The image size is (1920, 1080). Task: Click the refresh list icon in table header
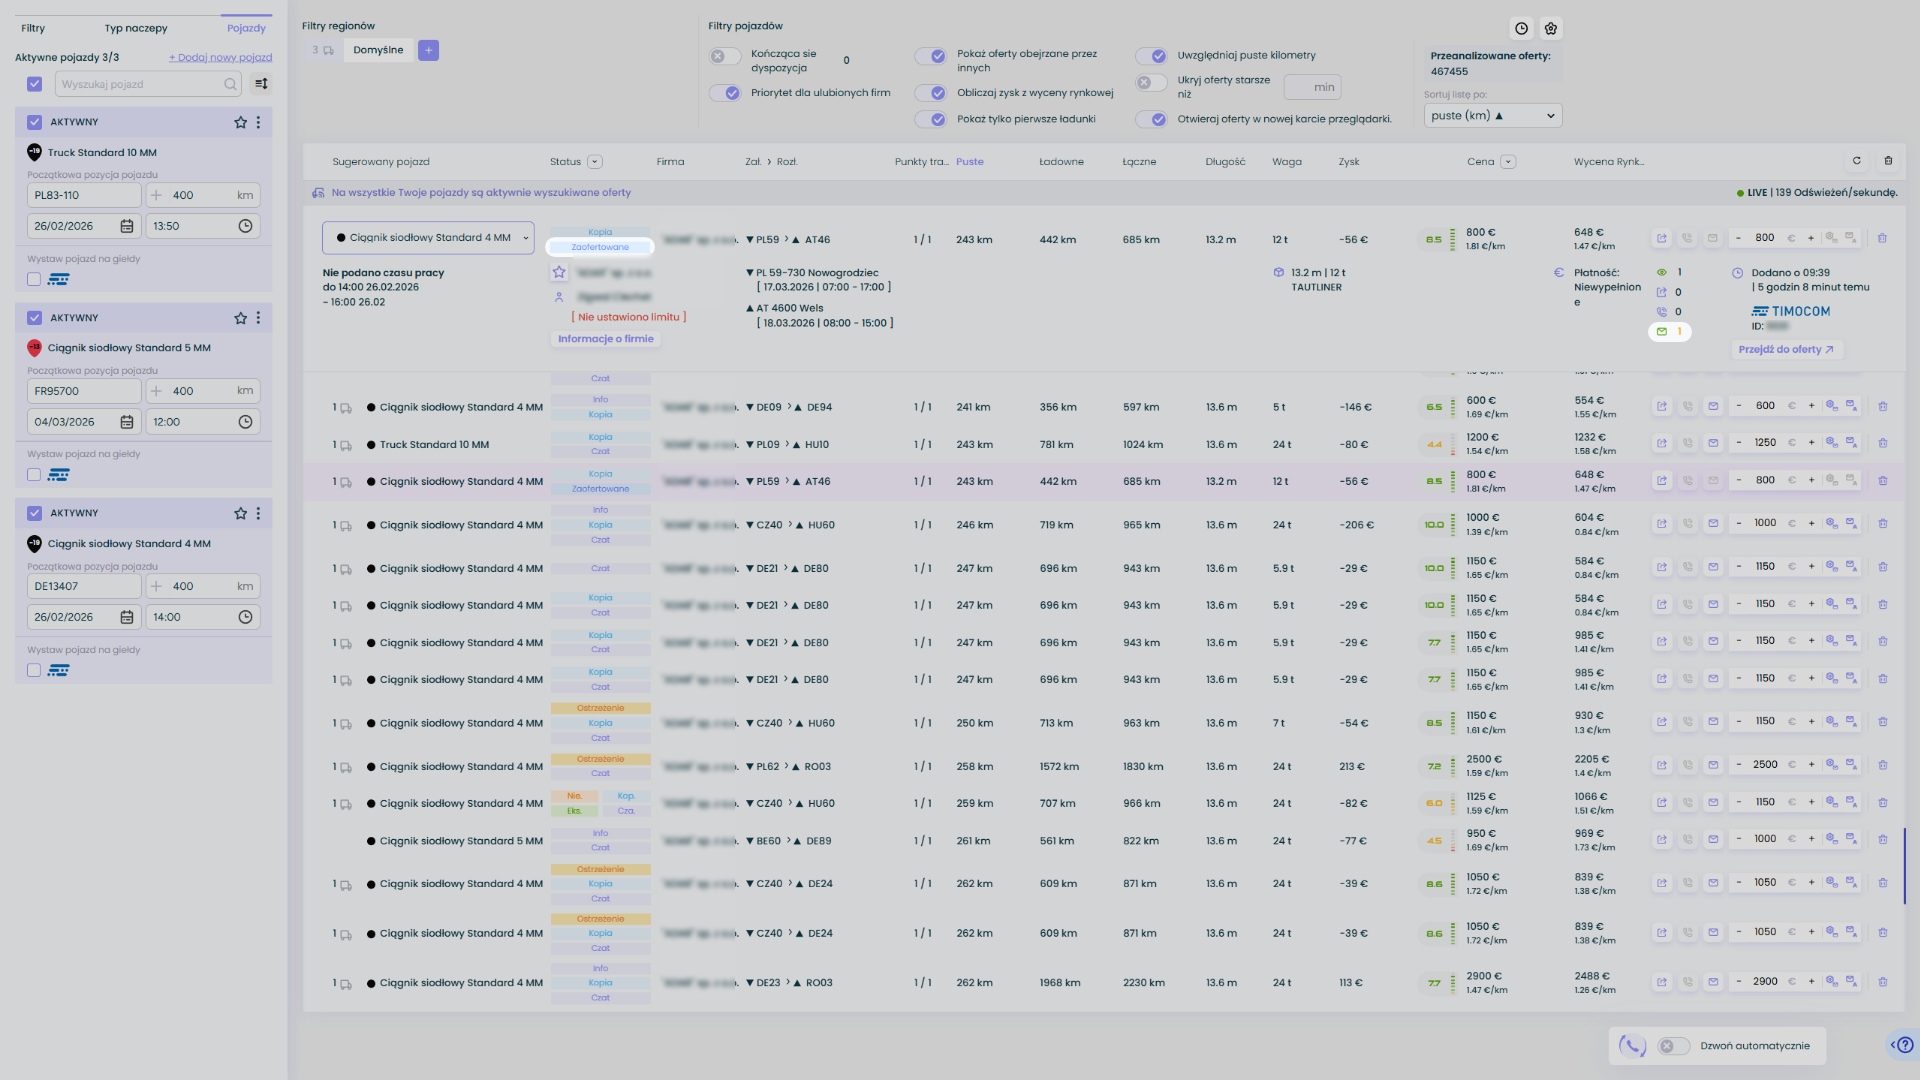[1857, 161]
